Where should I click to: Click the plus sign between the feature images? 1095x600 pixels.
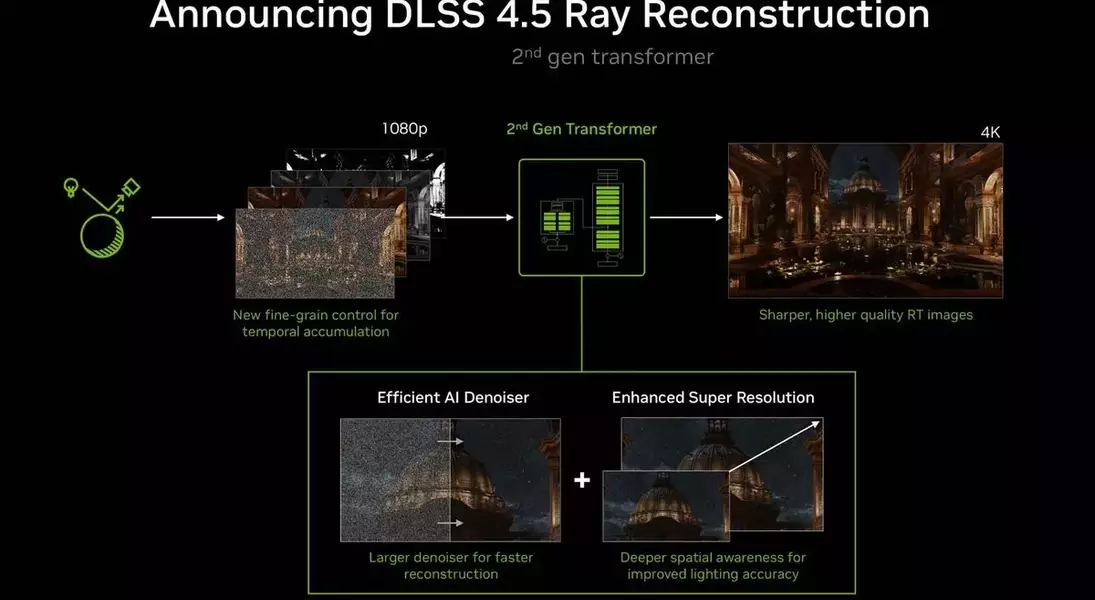(582, 480)
